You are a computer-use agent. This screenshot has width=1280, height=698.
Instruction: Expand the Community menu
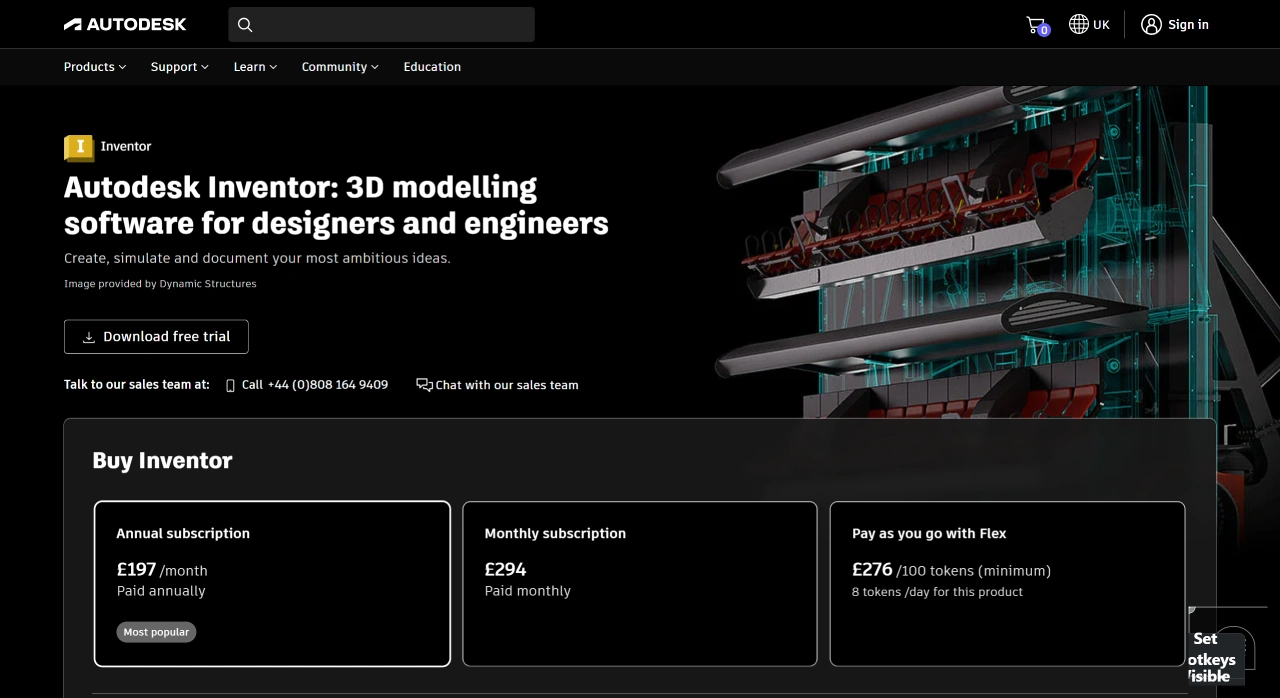pos(340,67)
